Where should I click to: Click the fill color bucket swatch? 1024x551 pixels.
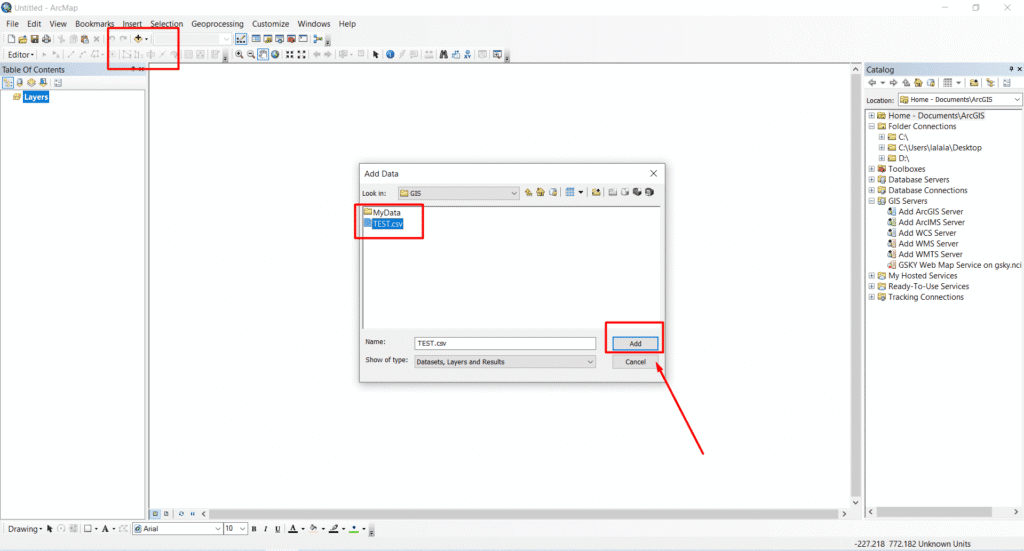313,529
